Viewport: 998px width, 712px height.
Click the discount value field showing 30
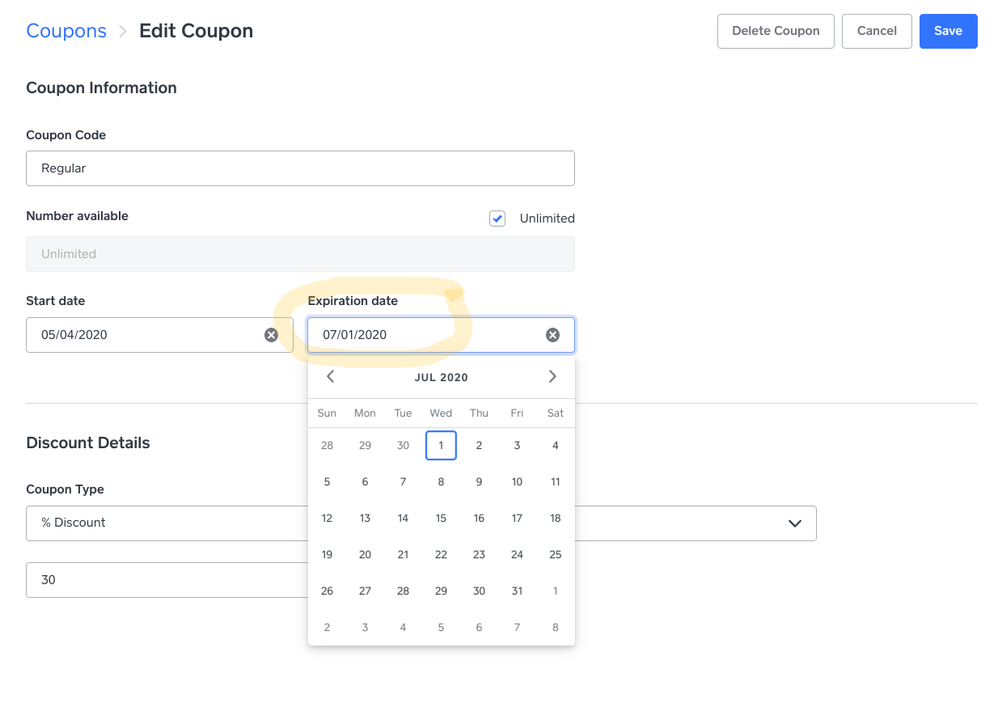(x=165, y=580)
